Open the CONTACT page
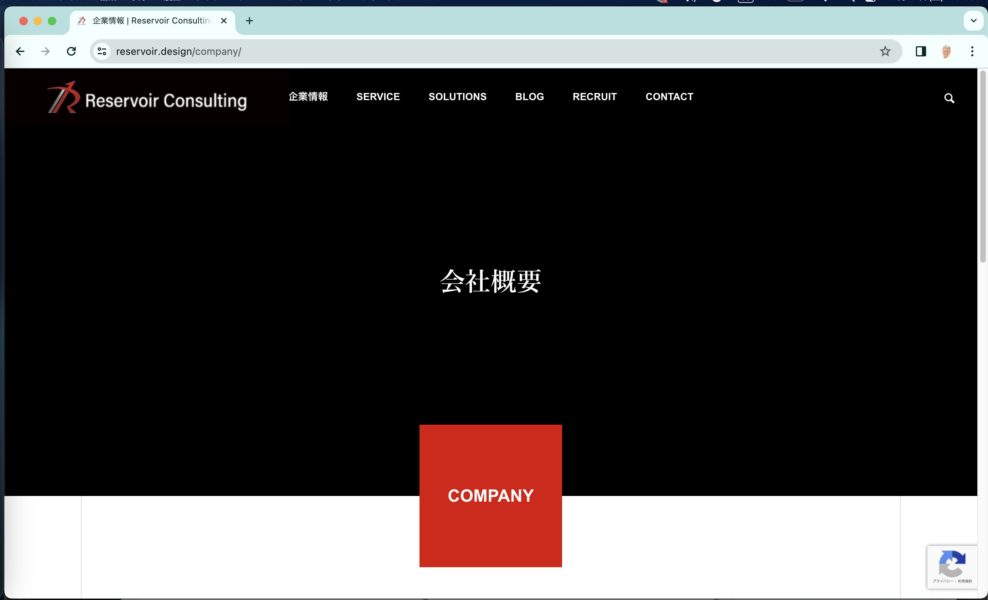Image resolution: width=988 pixels, height=600 pixels. pyautogui.click(x=669, y=96)
